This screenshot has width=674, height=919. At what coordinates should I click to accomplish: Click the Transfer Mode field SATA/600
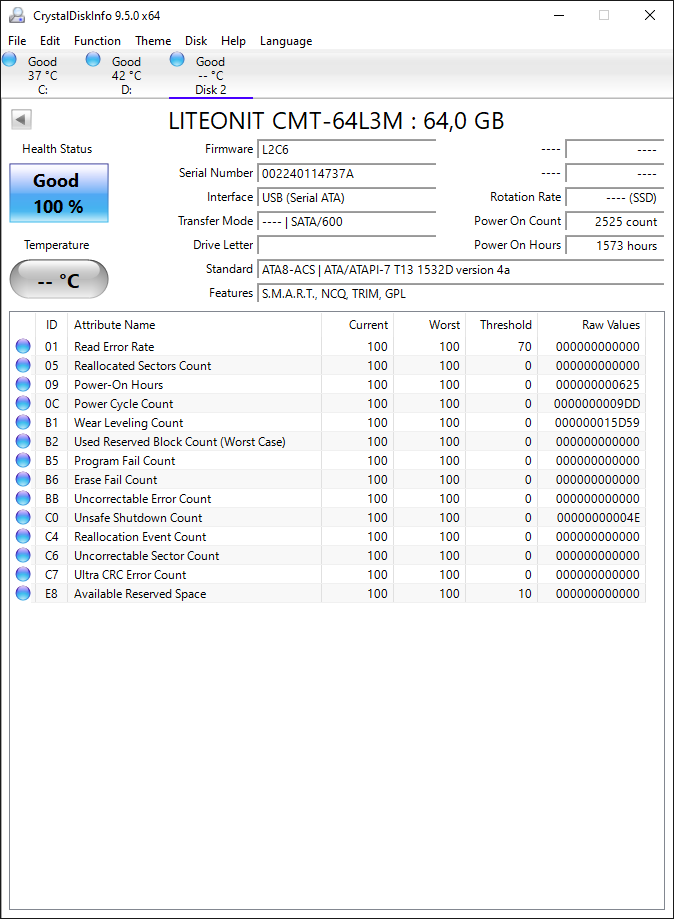coord(346,222)
